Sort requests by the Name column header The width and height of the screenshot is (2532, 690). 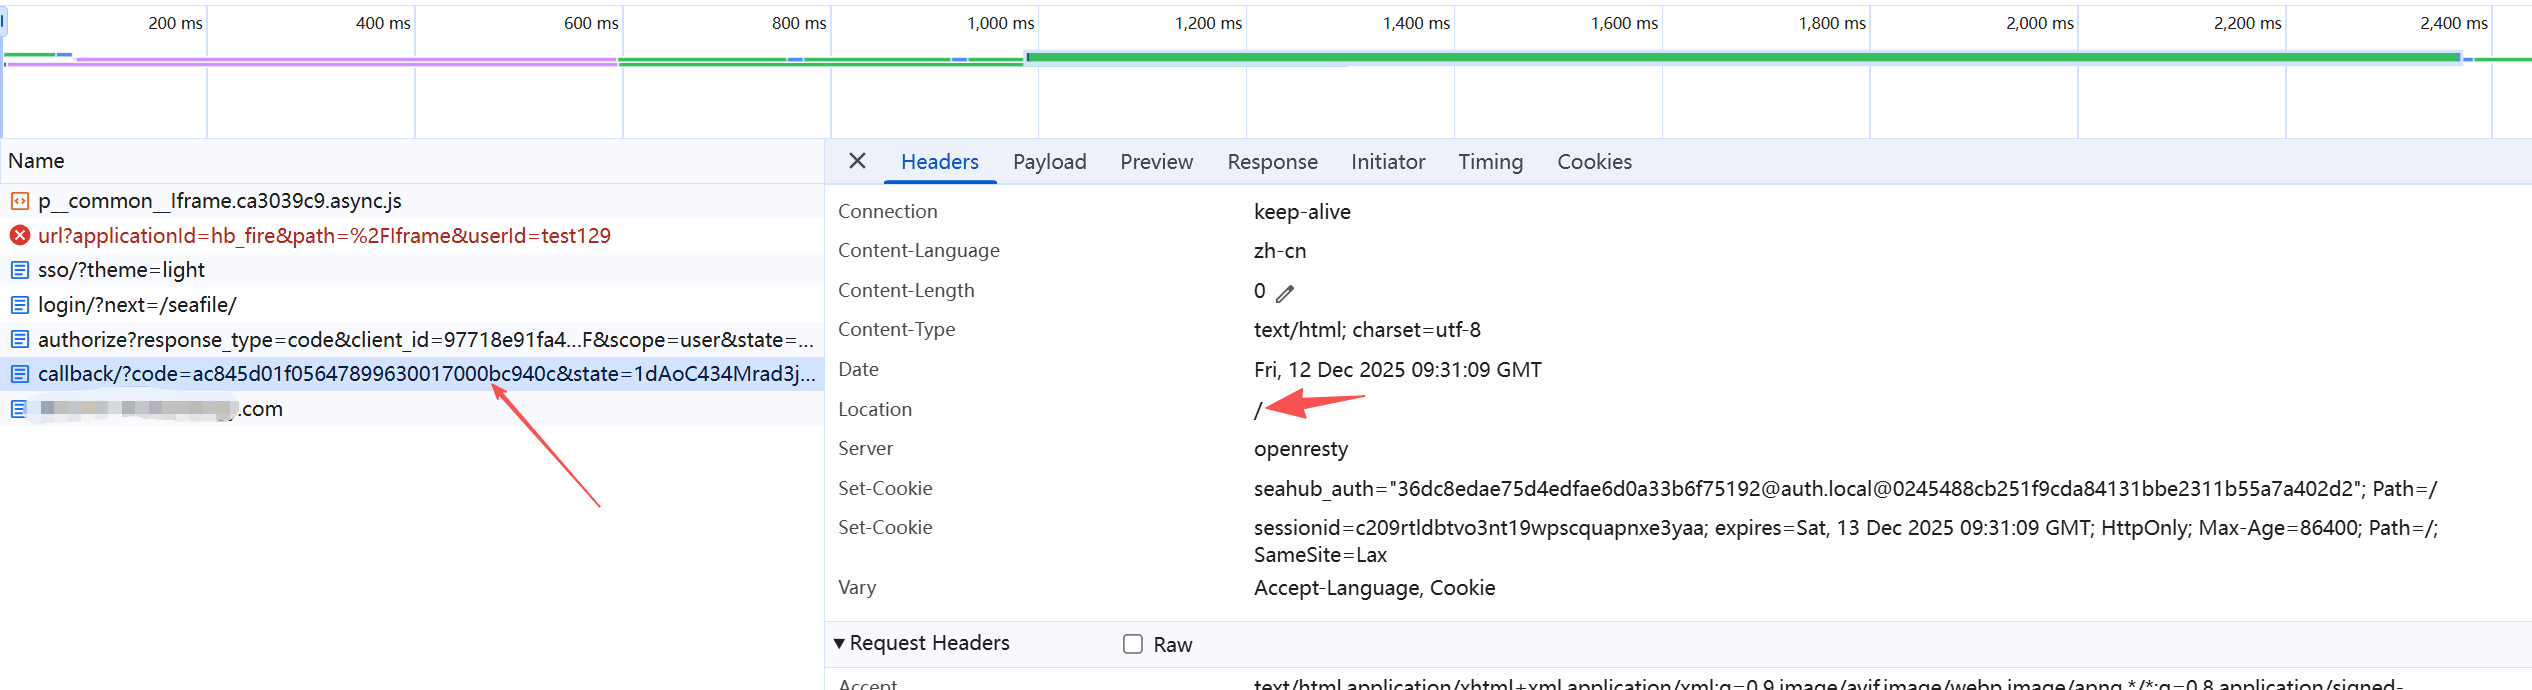click(36, 161)
